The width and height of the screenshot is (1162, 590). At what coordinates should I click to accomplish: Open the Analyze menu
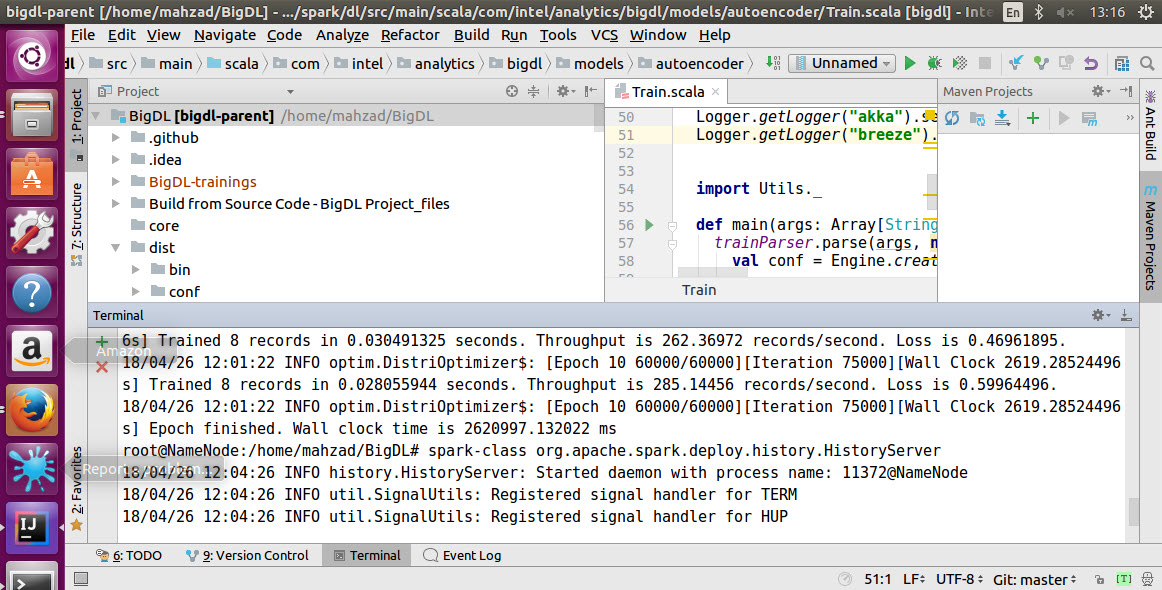pos(342,35)
